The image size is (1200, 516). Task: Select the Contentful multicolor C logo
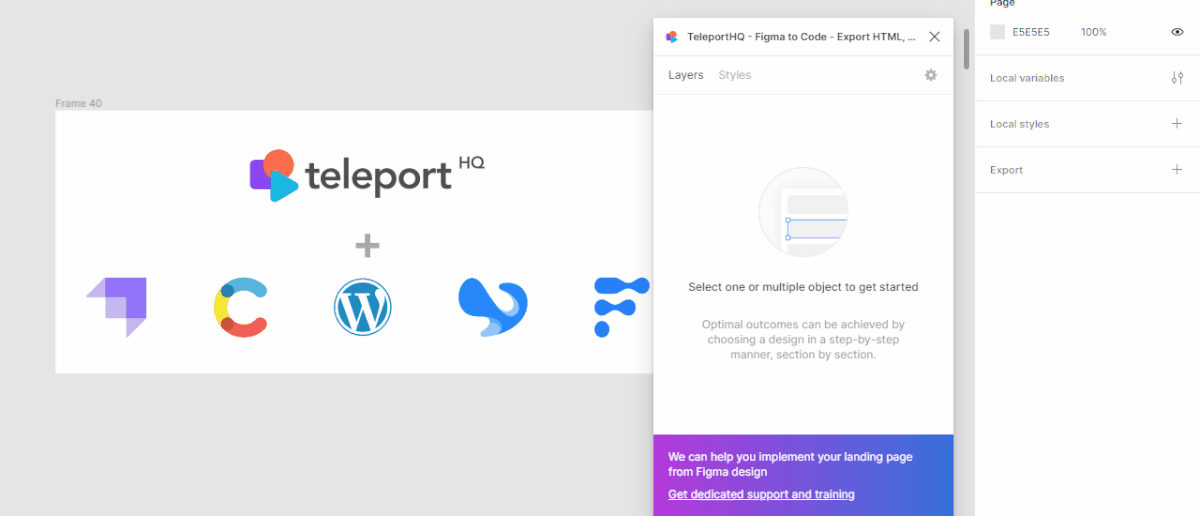(241, 307)
